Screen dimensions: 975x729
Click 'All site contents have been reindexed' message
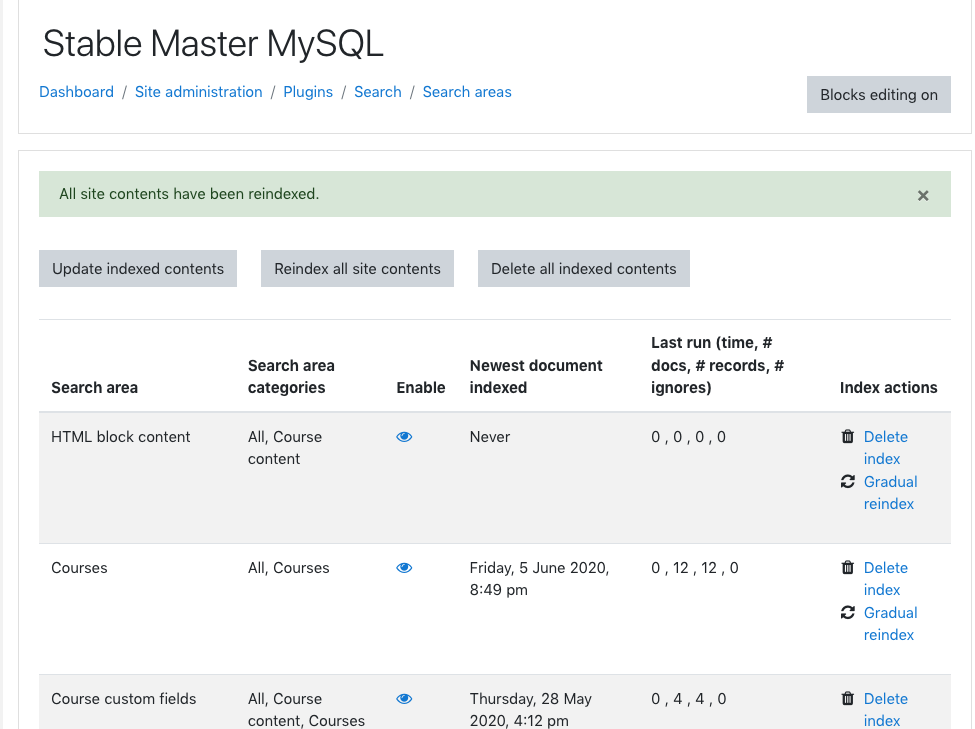click(x=189, y=194)
